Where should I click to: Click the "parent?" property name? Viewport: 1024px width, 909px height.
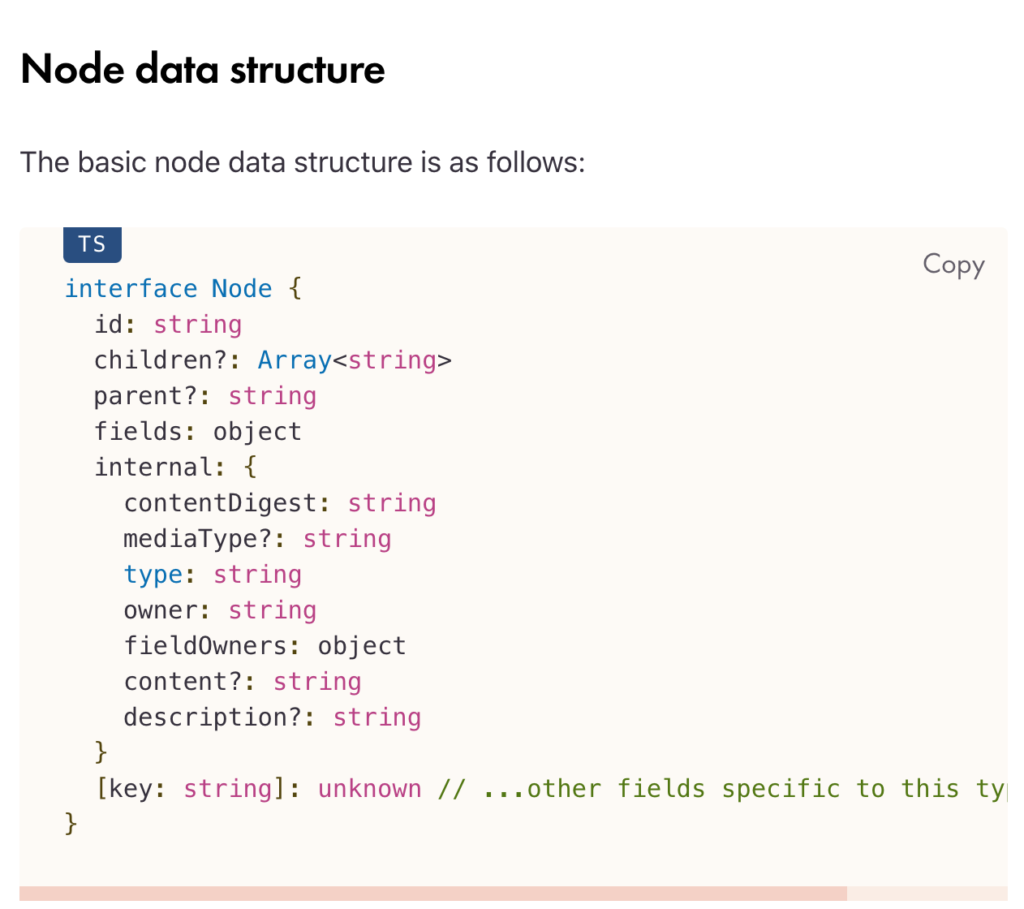pyautogui.click(x=147, y=396)
